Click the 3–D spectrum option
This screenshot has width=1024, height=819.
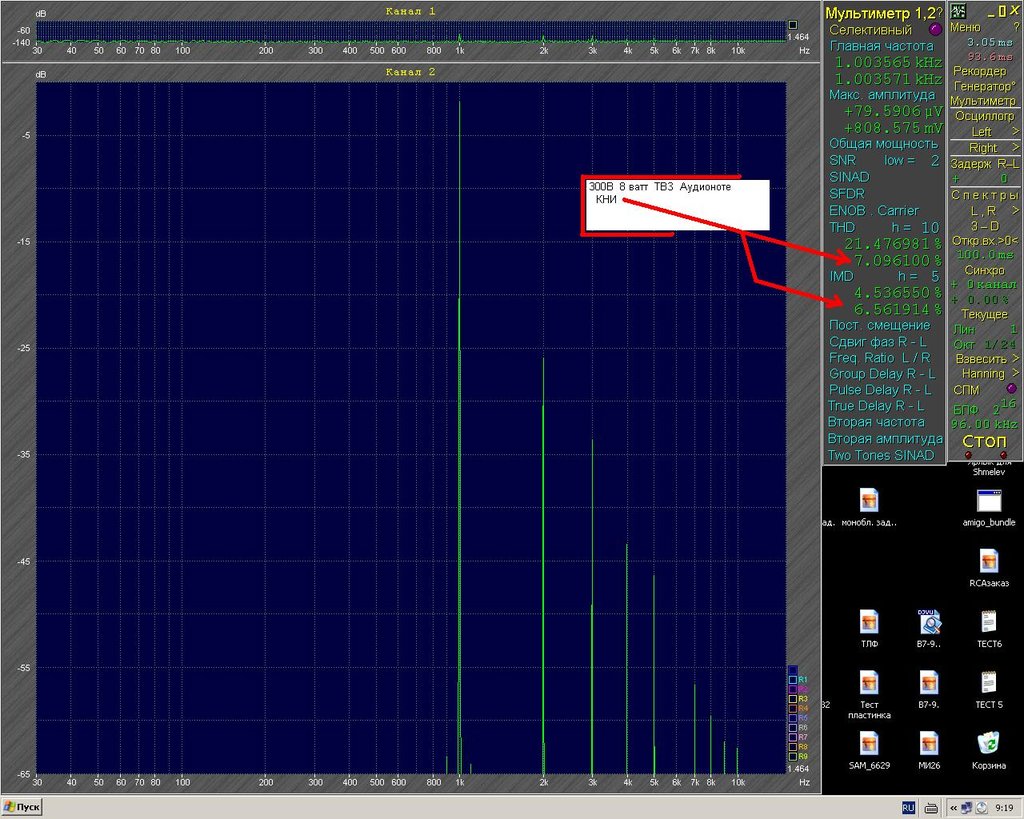[x=984, y=226]
